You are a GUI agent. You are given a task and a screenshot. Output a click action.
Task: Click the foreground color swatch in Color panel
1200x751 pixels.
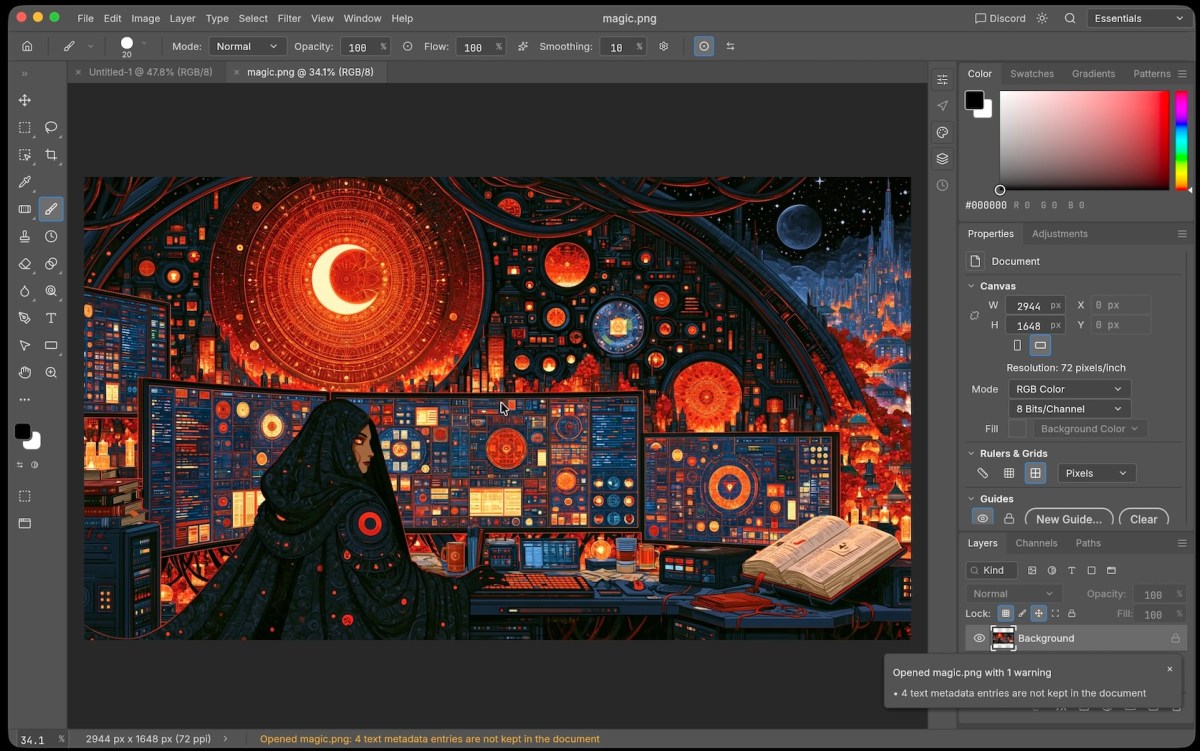click(x=974, y=100)
